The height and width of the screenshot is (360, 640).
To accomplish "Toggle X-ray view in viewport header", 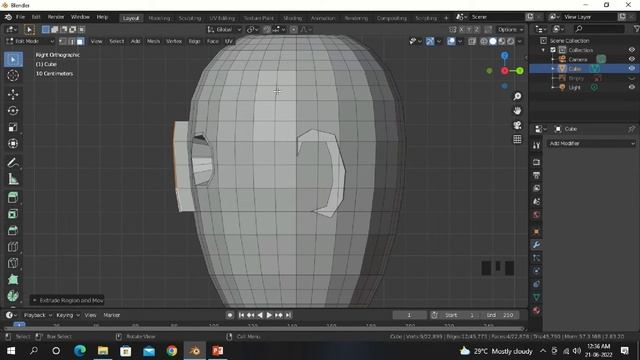I will 472,41.
